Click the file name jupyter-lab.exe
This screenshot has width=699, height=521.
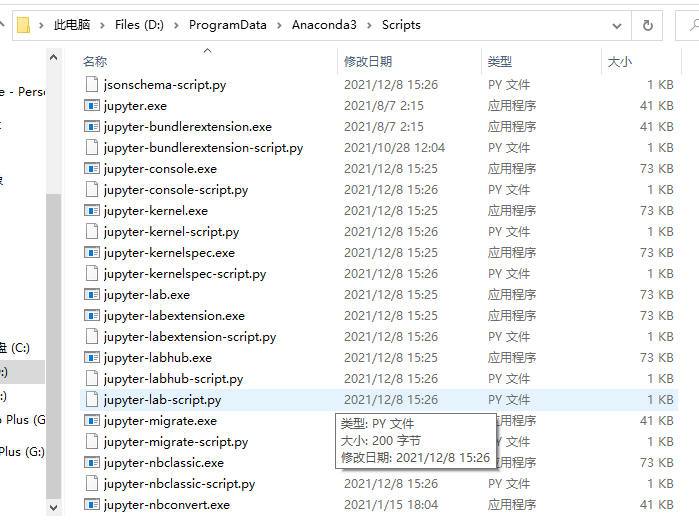click(x=147, y=295)
